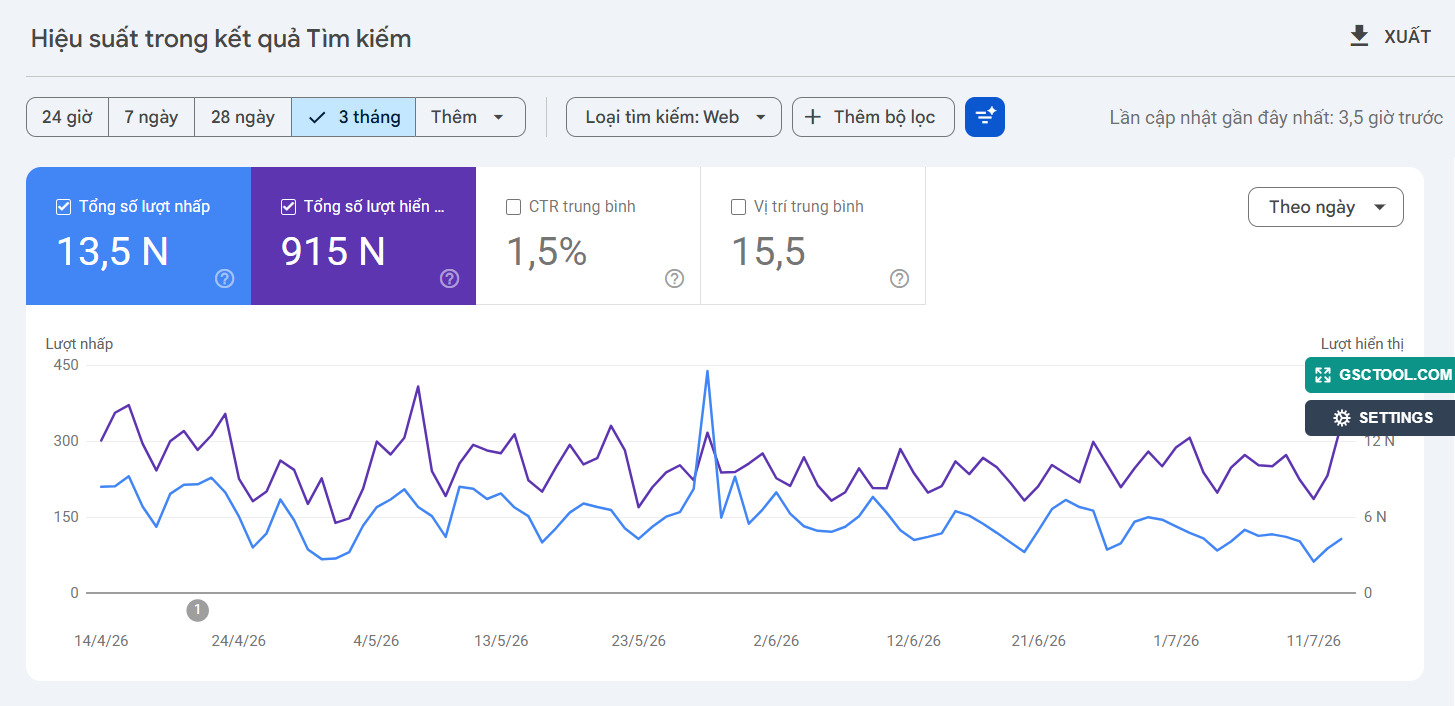The width and height of the screenshot is (1455, 706).
Task: Click the 14/4/26 date axis label
Action: 101,641
